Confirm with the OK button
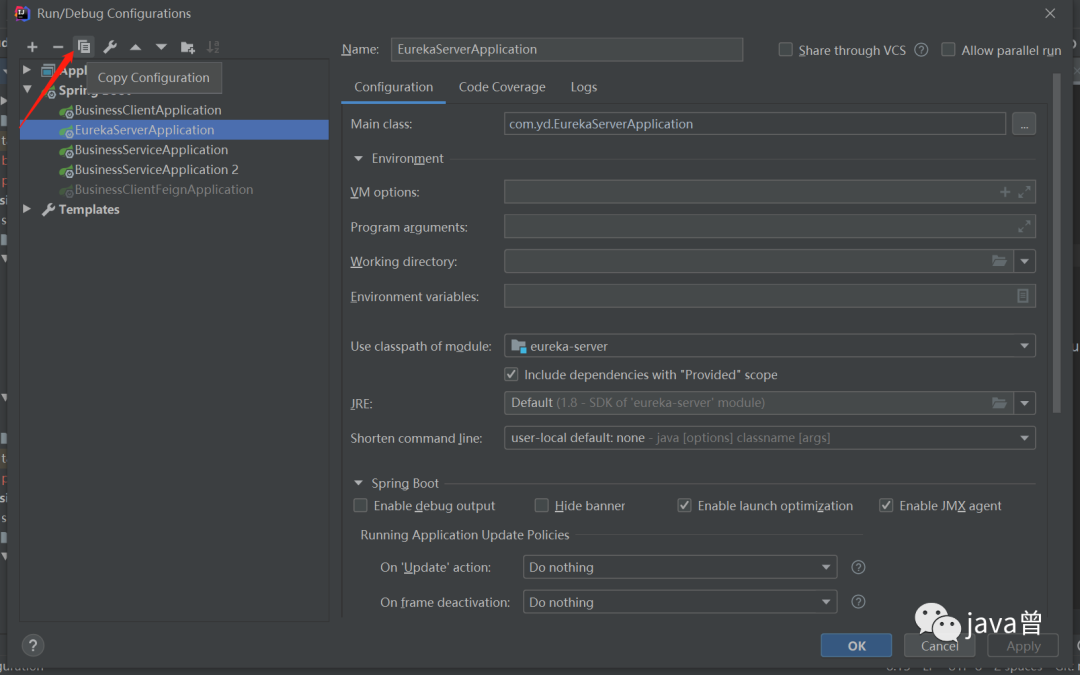This screenshot has height=675, width=1080. [x=856, y=645]
